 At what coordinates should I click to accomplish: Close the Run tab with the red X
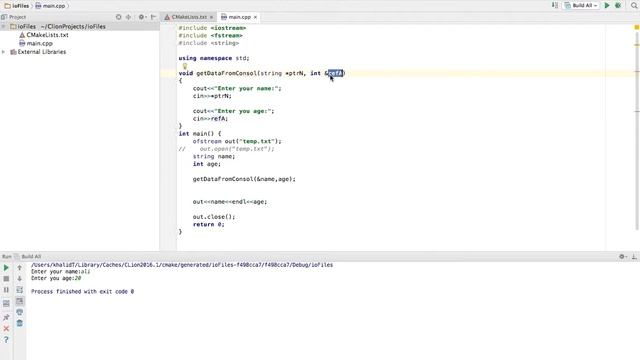tap(6, 329)
